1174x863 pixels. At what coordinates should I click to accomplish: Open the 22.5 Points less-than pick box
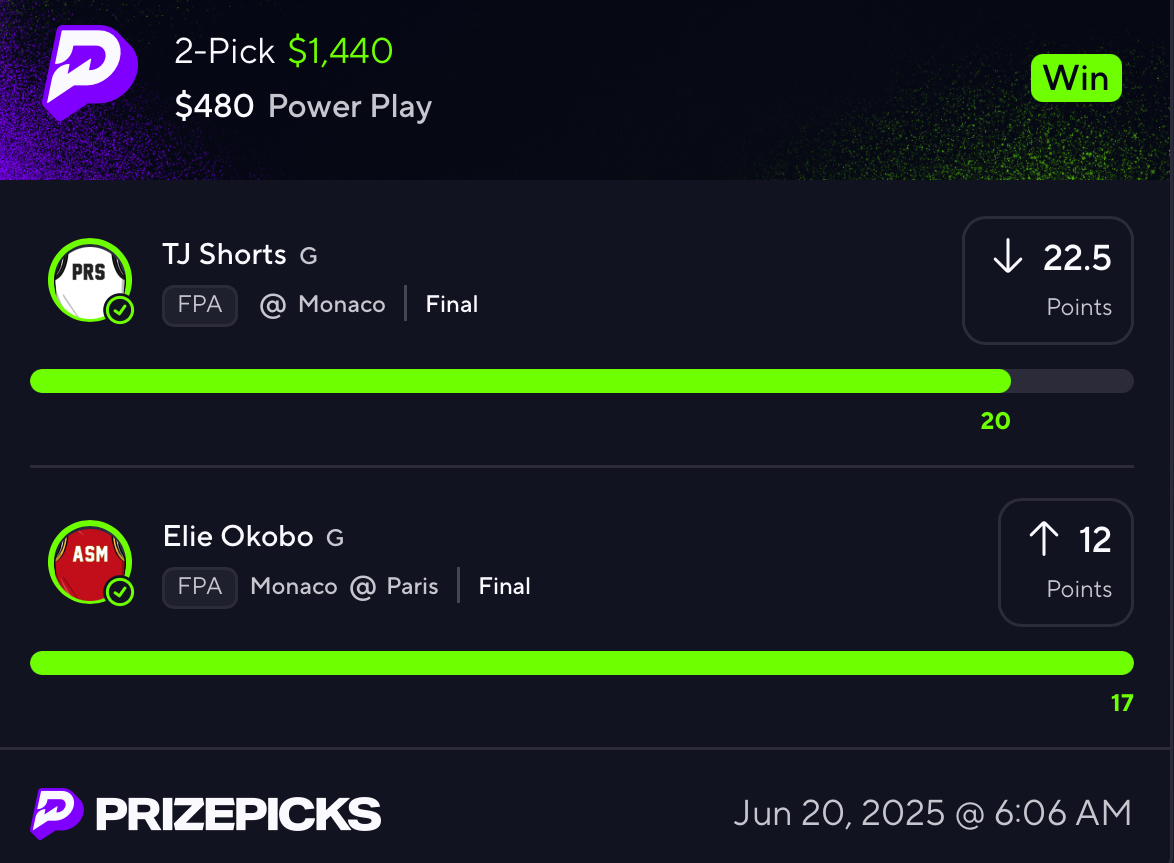(1047, 280)
